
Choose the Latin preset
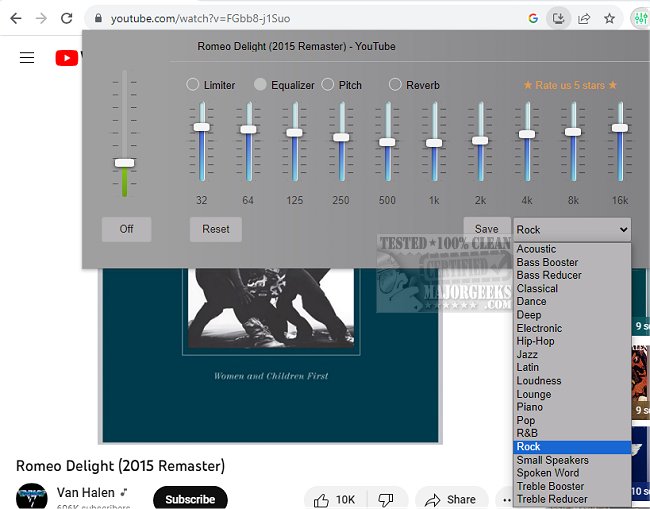click(572, 368)
